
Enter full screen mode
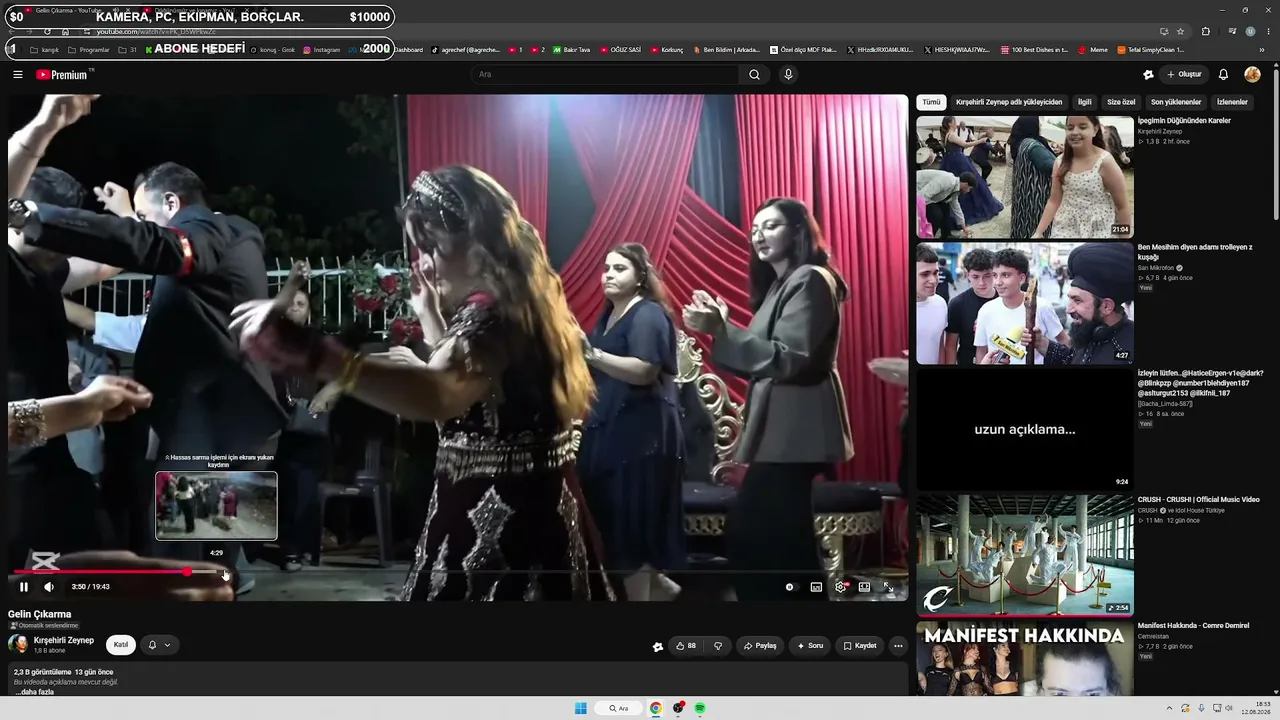[888, 587]
